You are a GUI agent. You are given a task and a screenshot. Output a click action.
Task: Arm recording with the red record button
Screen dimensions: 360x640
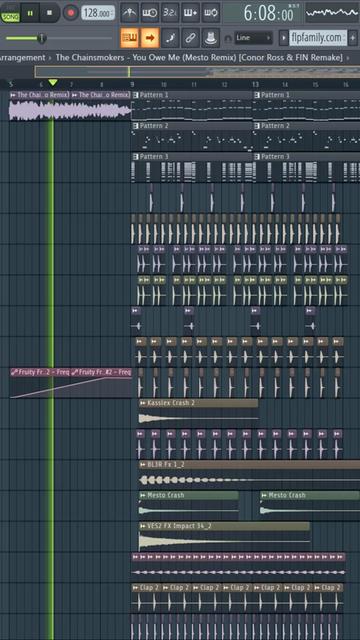click(71, 13)
